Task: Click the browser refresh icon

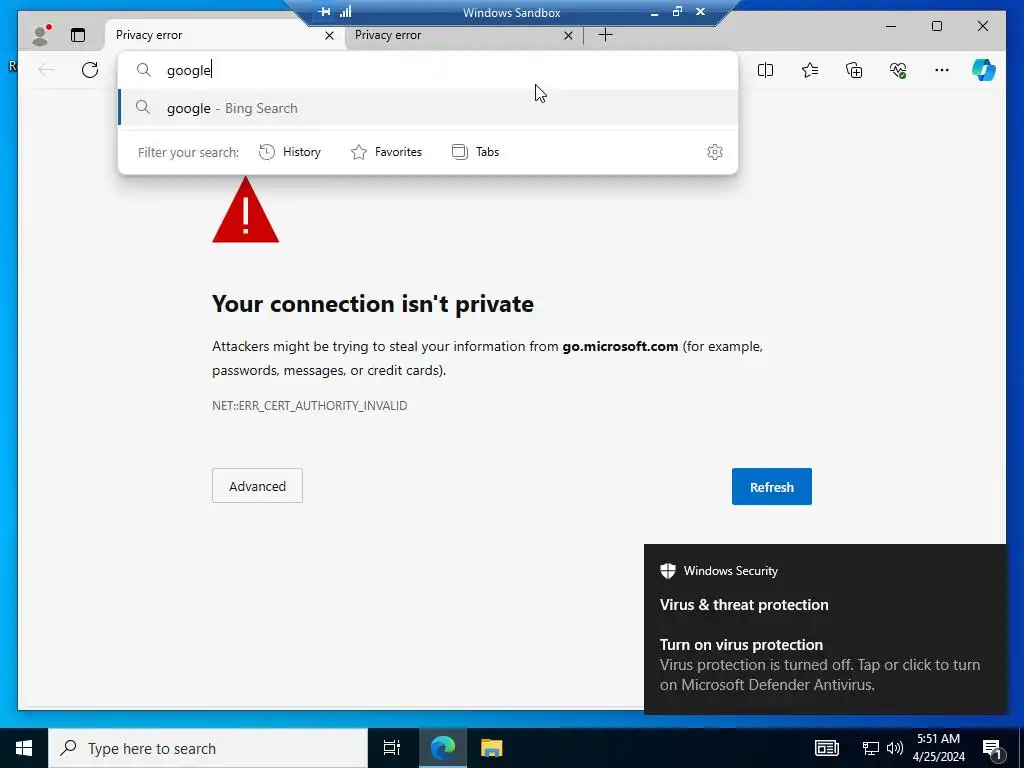Action: click(x=89, y=70)
